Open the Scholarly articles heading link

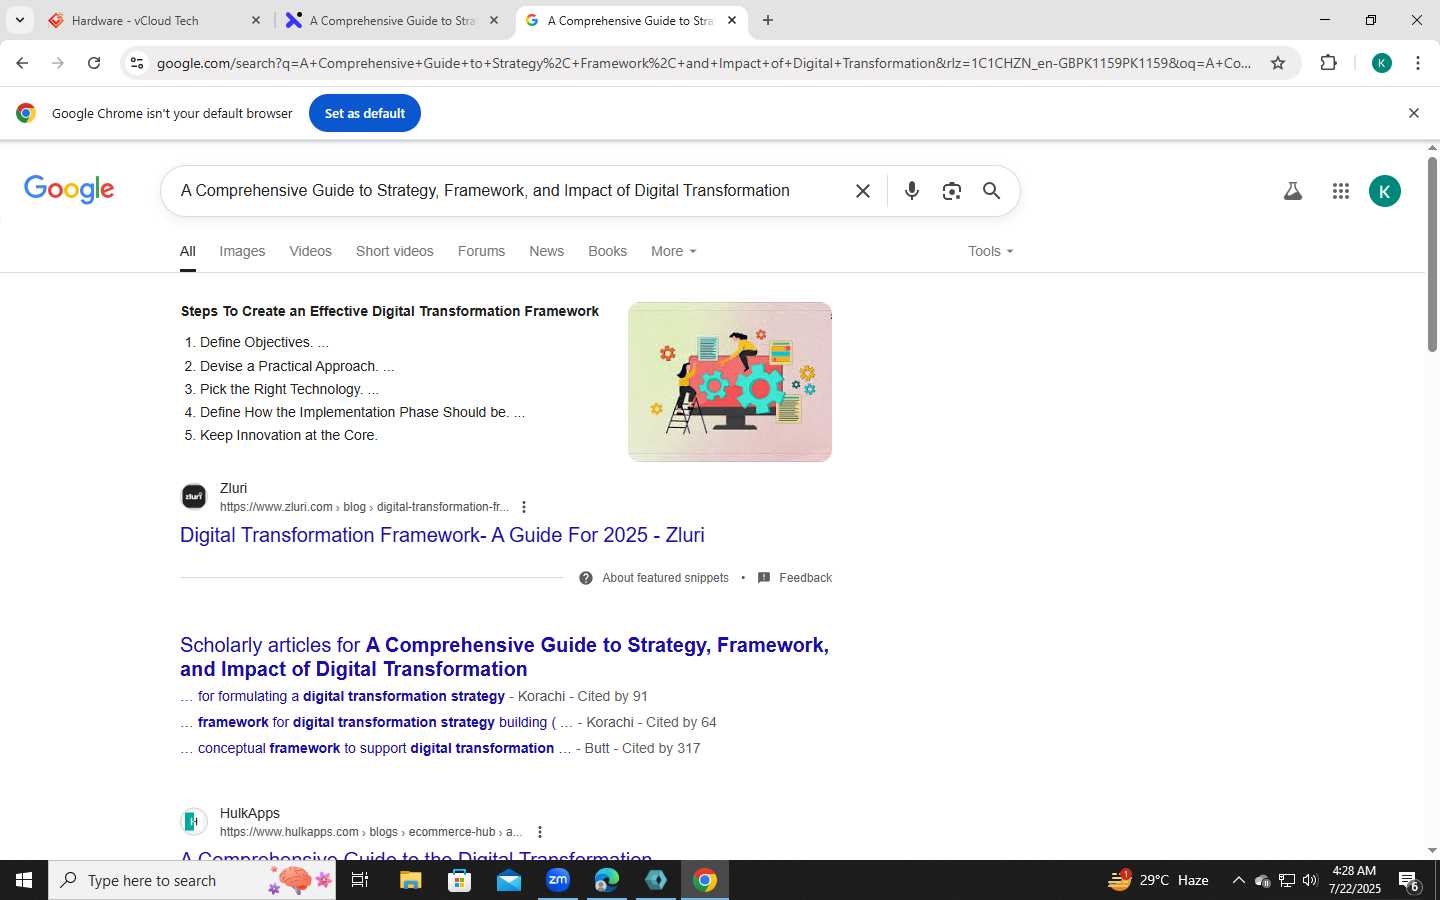click(x=504, y=657)
